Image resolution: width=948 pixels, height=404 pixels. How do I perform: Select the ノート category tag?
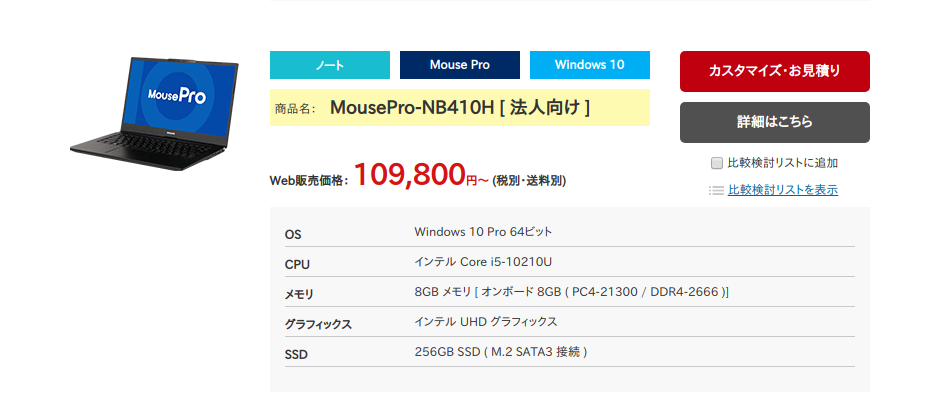pos(330,65)
